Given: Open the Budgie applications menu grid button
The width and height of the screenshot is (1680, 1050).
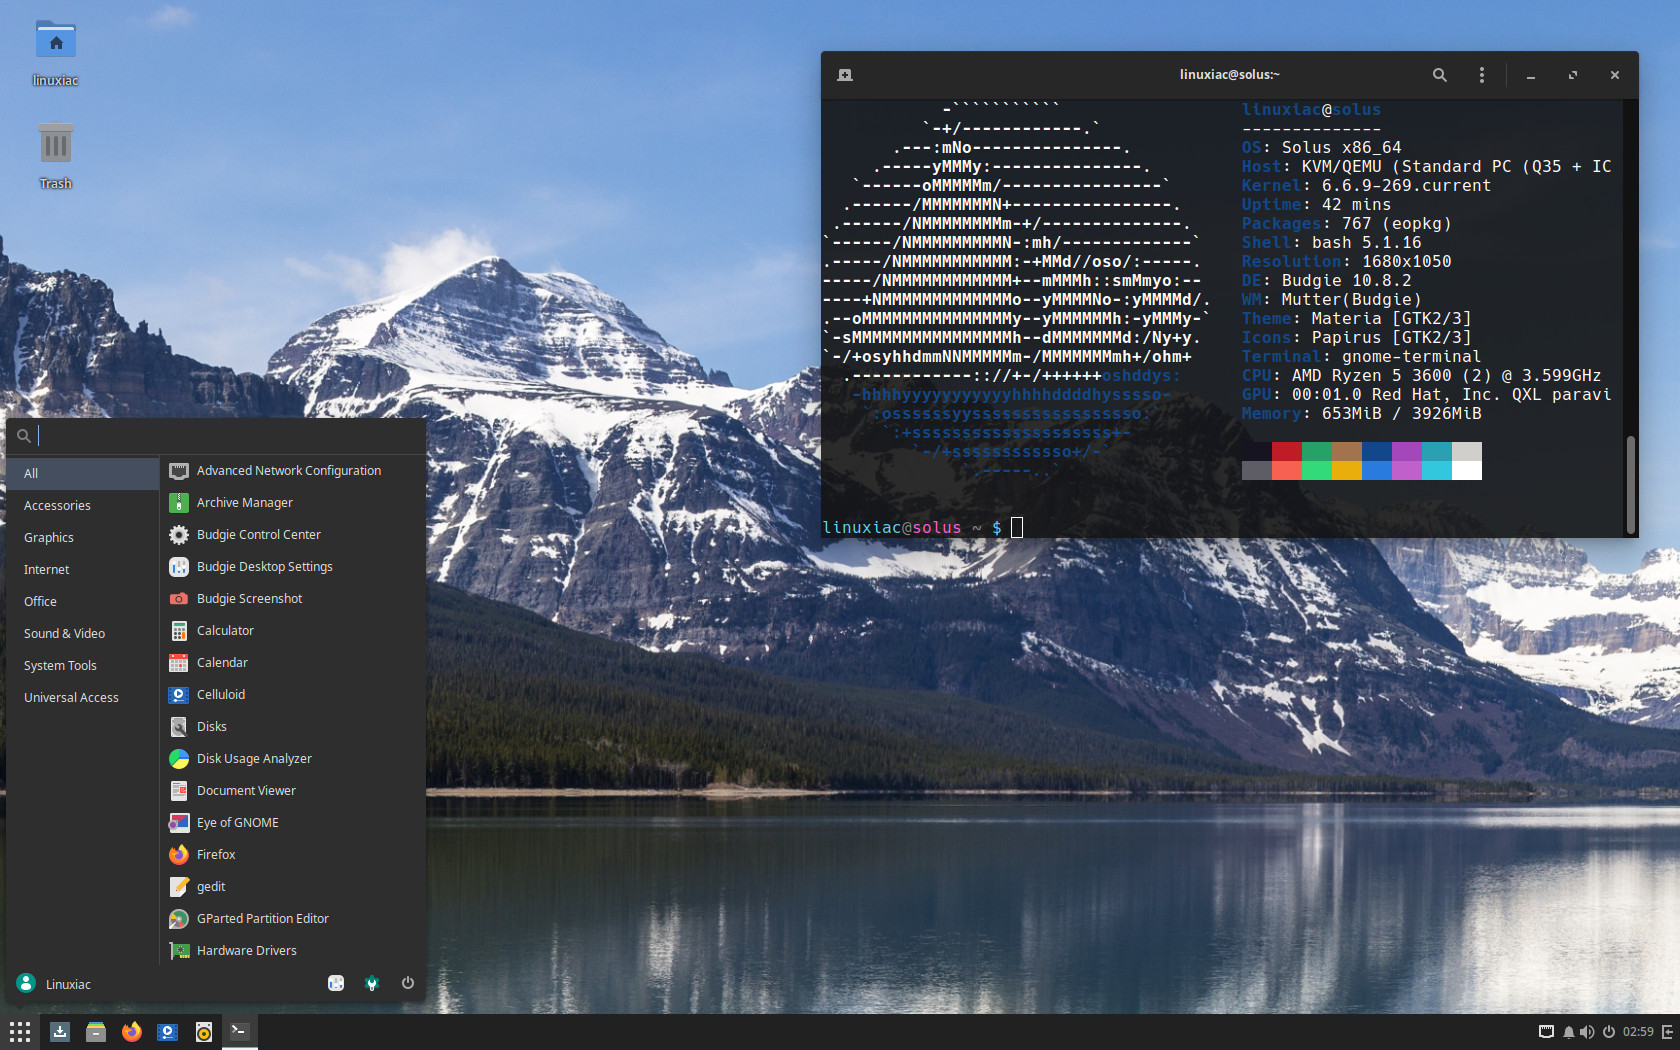Looking at the screenshot, I should tap(20, 1032).
